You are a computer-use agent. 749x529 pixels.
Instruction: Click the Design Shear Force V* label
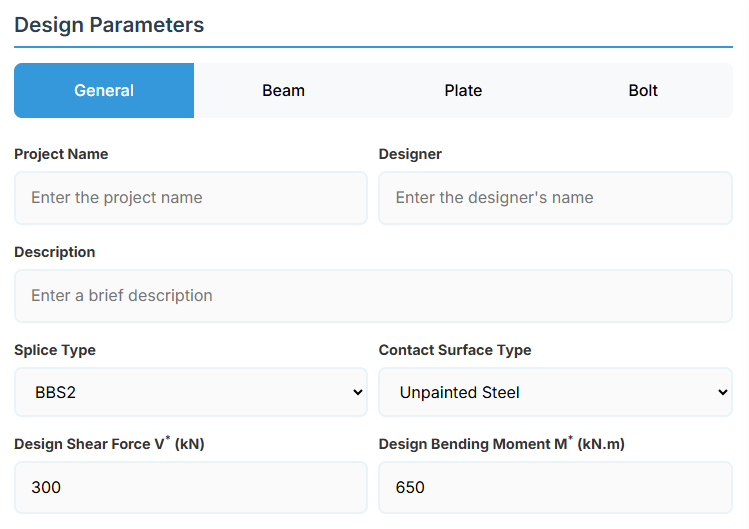pyautogui.click(x=109, y=444)
